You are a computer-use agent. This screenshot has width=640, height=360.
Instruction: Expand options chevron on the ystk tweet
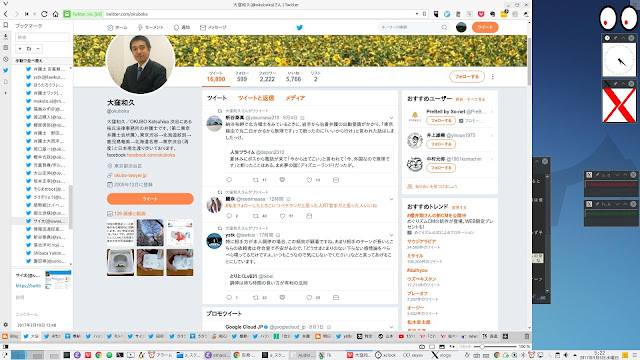click(391, 236)
